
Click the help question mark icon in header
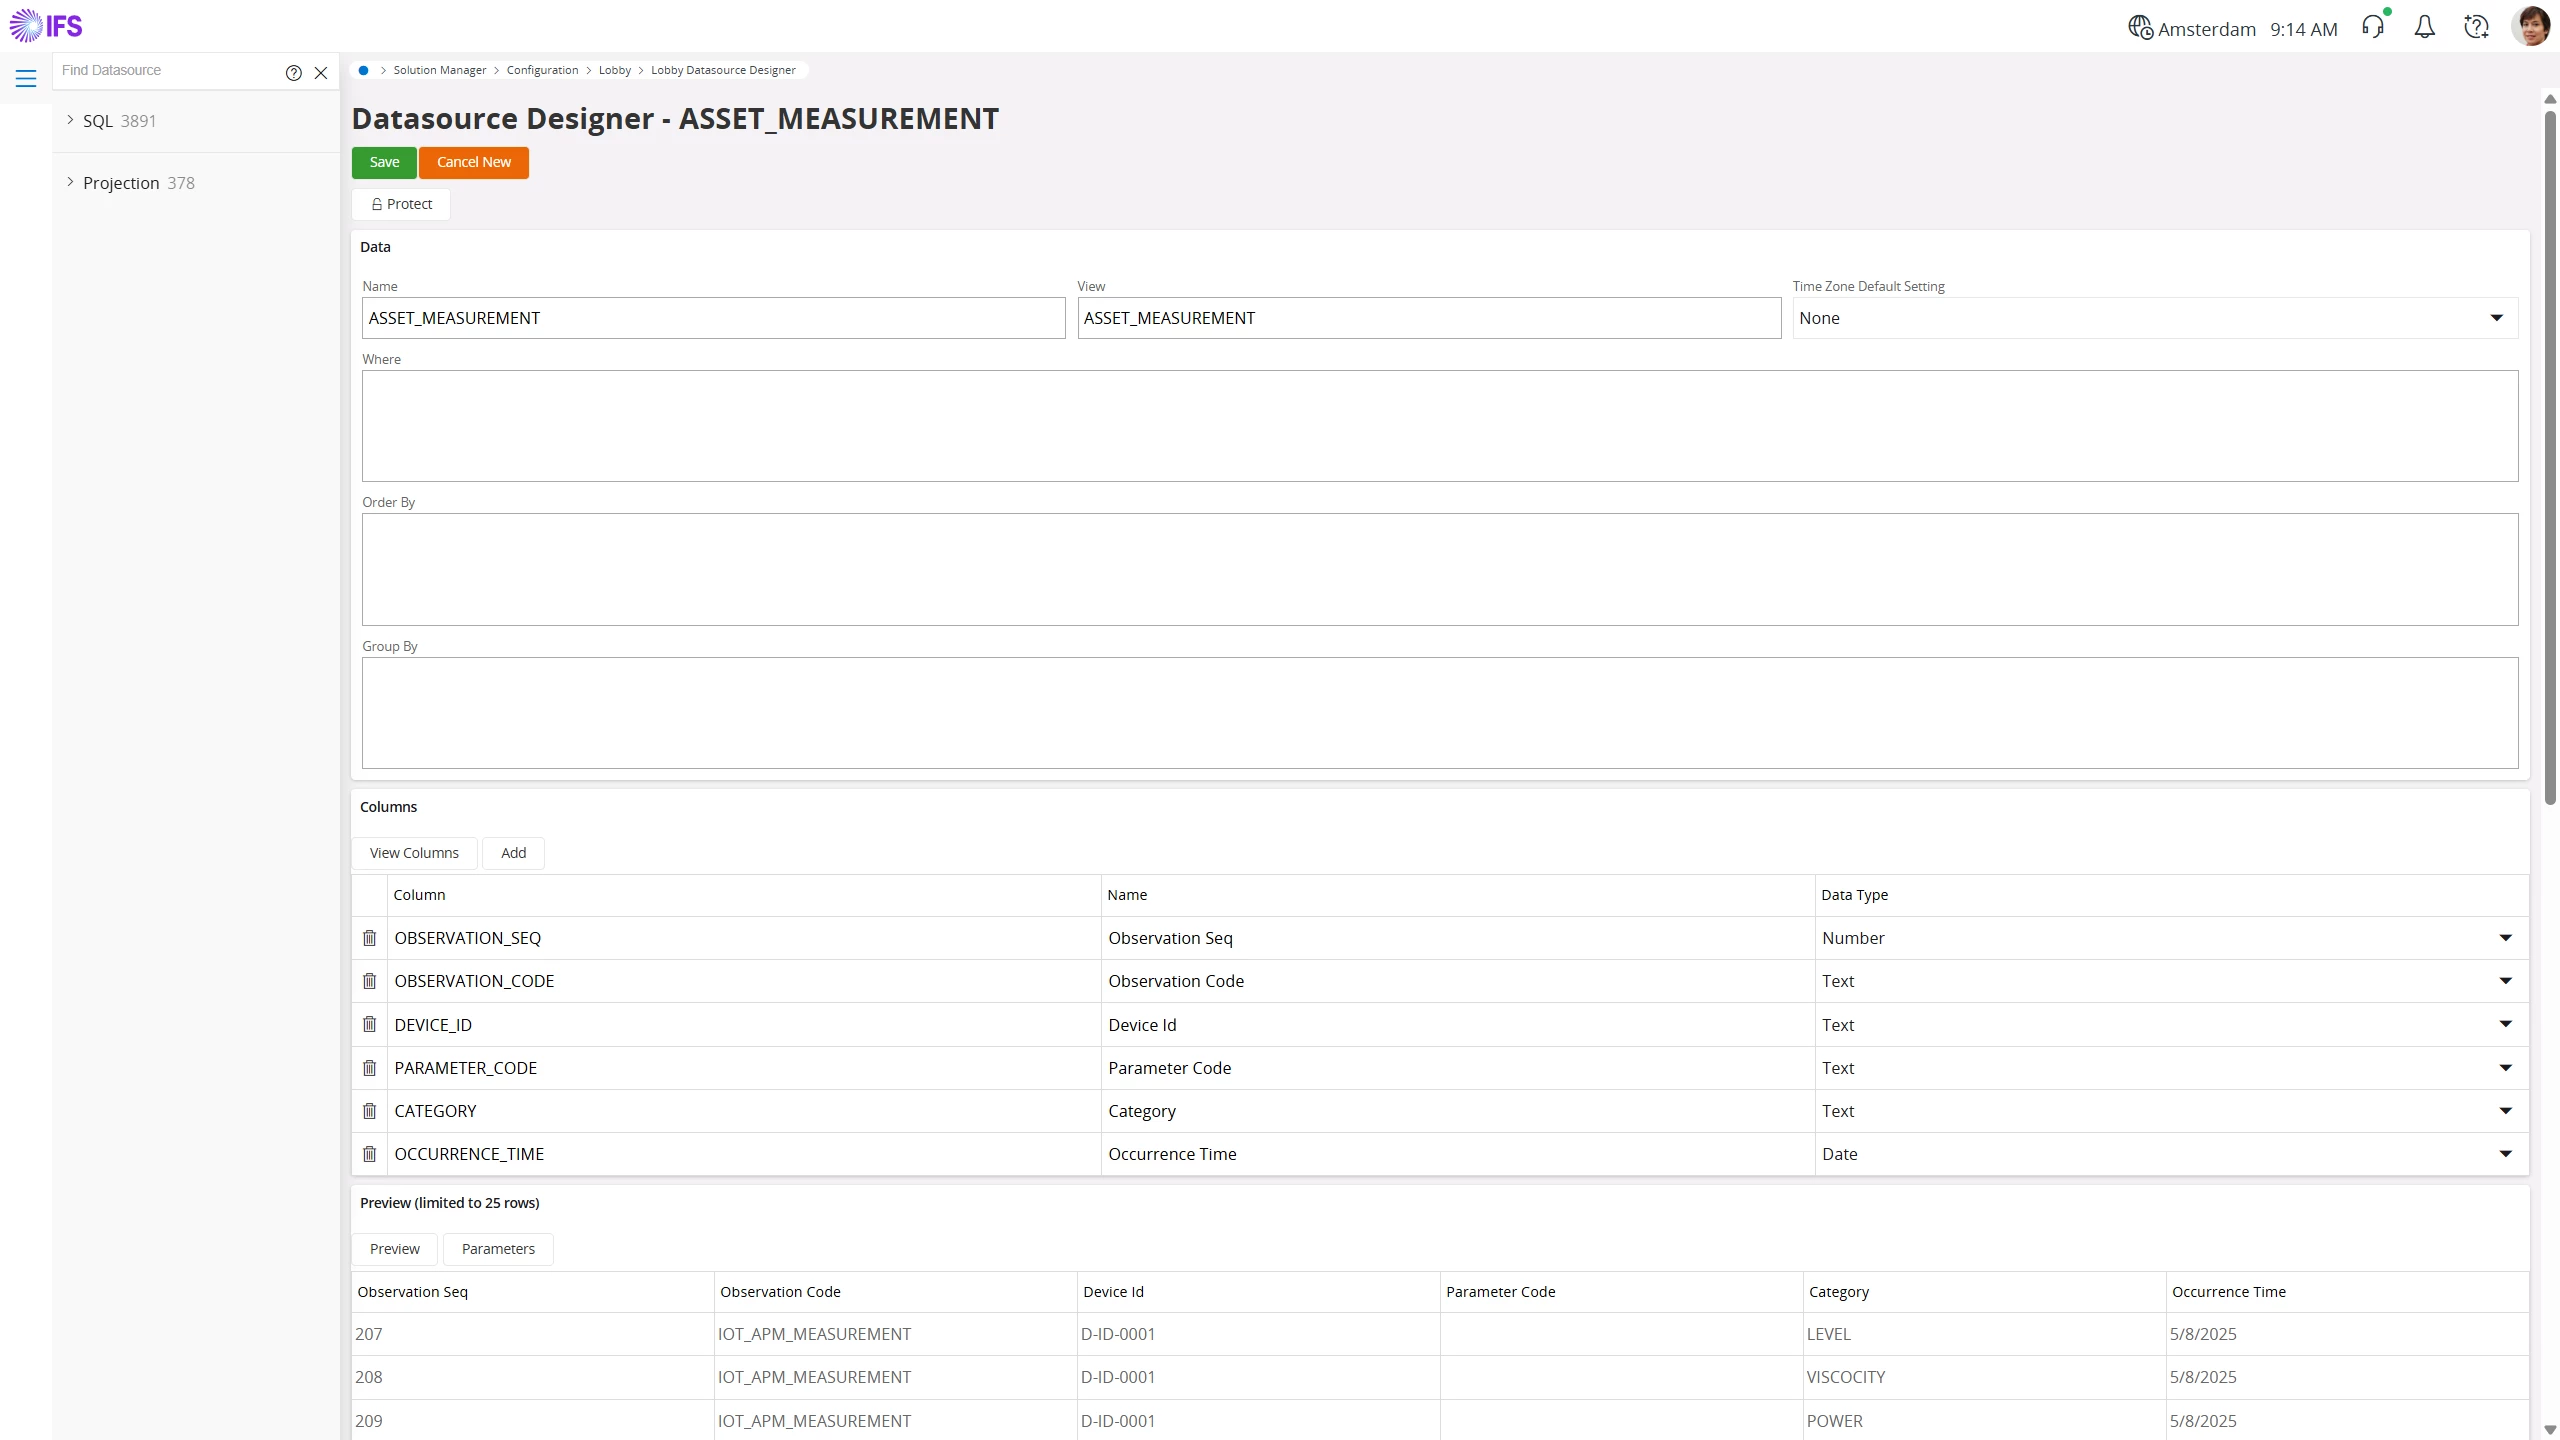[2476, 28]
